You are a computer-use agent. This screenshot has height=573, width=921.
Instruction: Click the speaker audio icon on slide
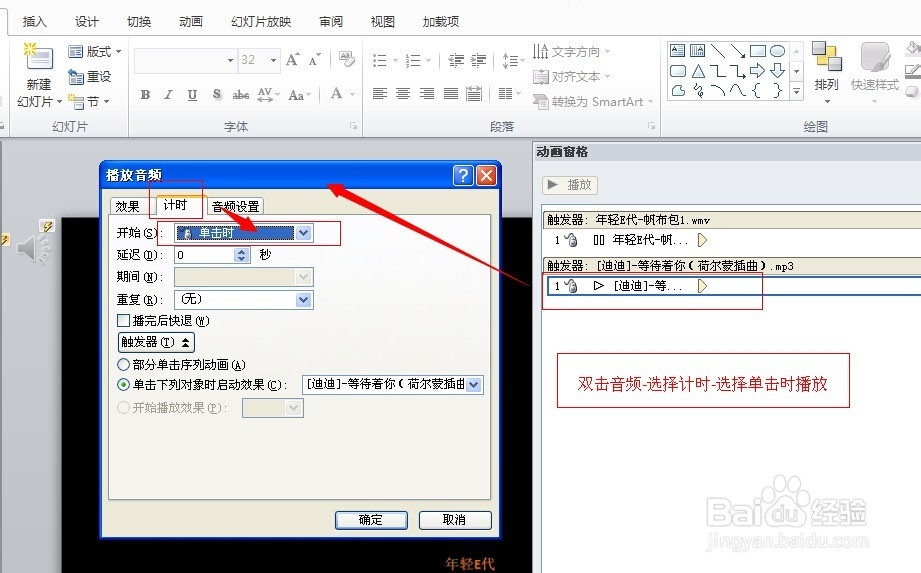click(x=33, y=248)
